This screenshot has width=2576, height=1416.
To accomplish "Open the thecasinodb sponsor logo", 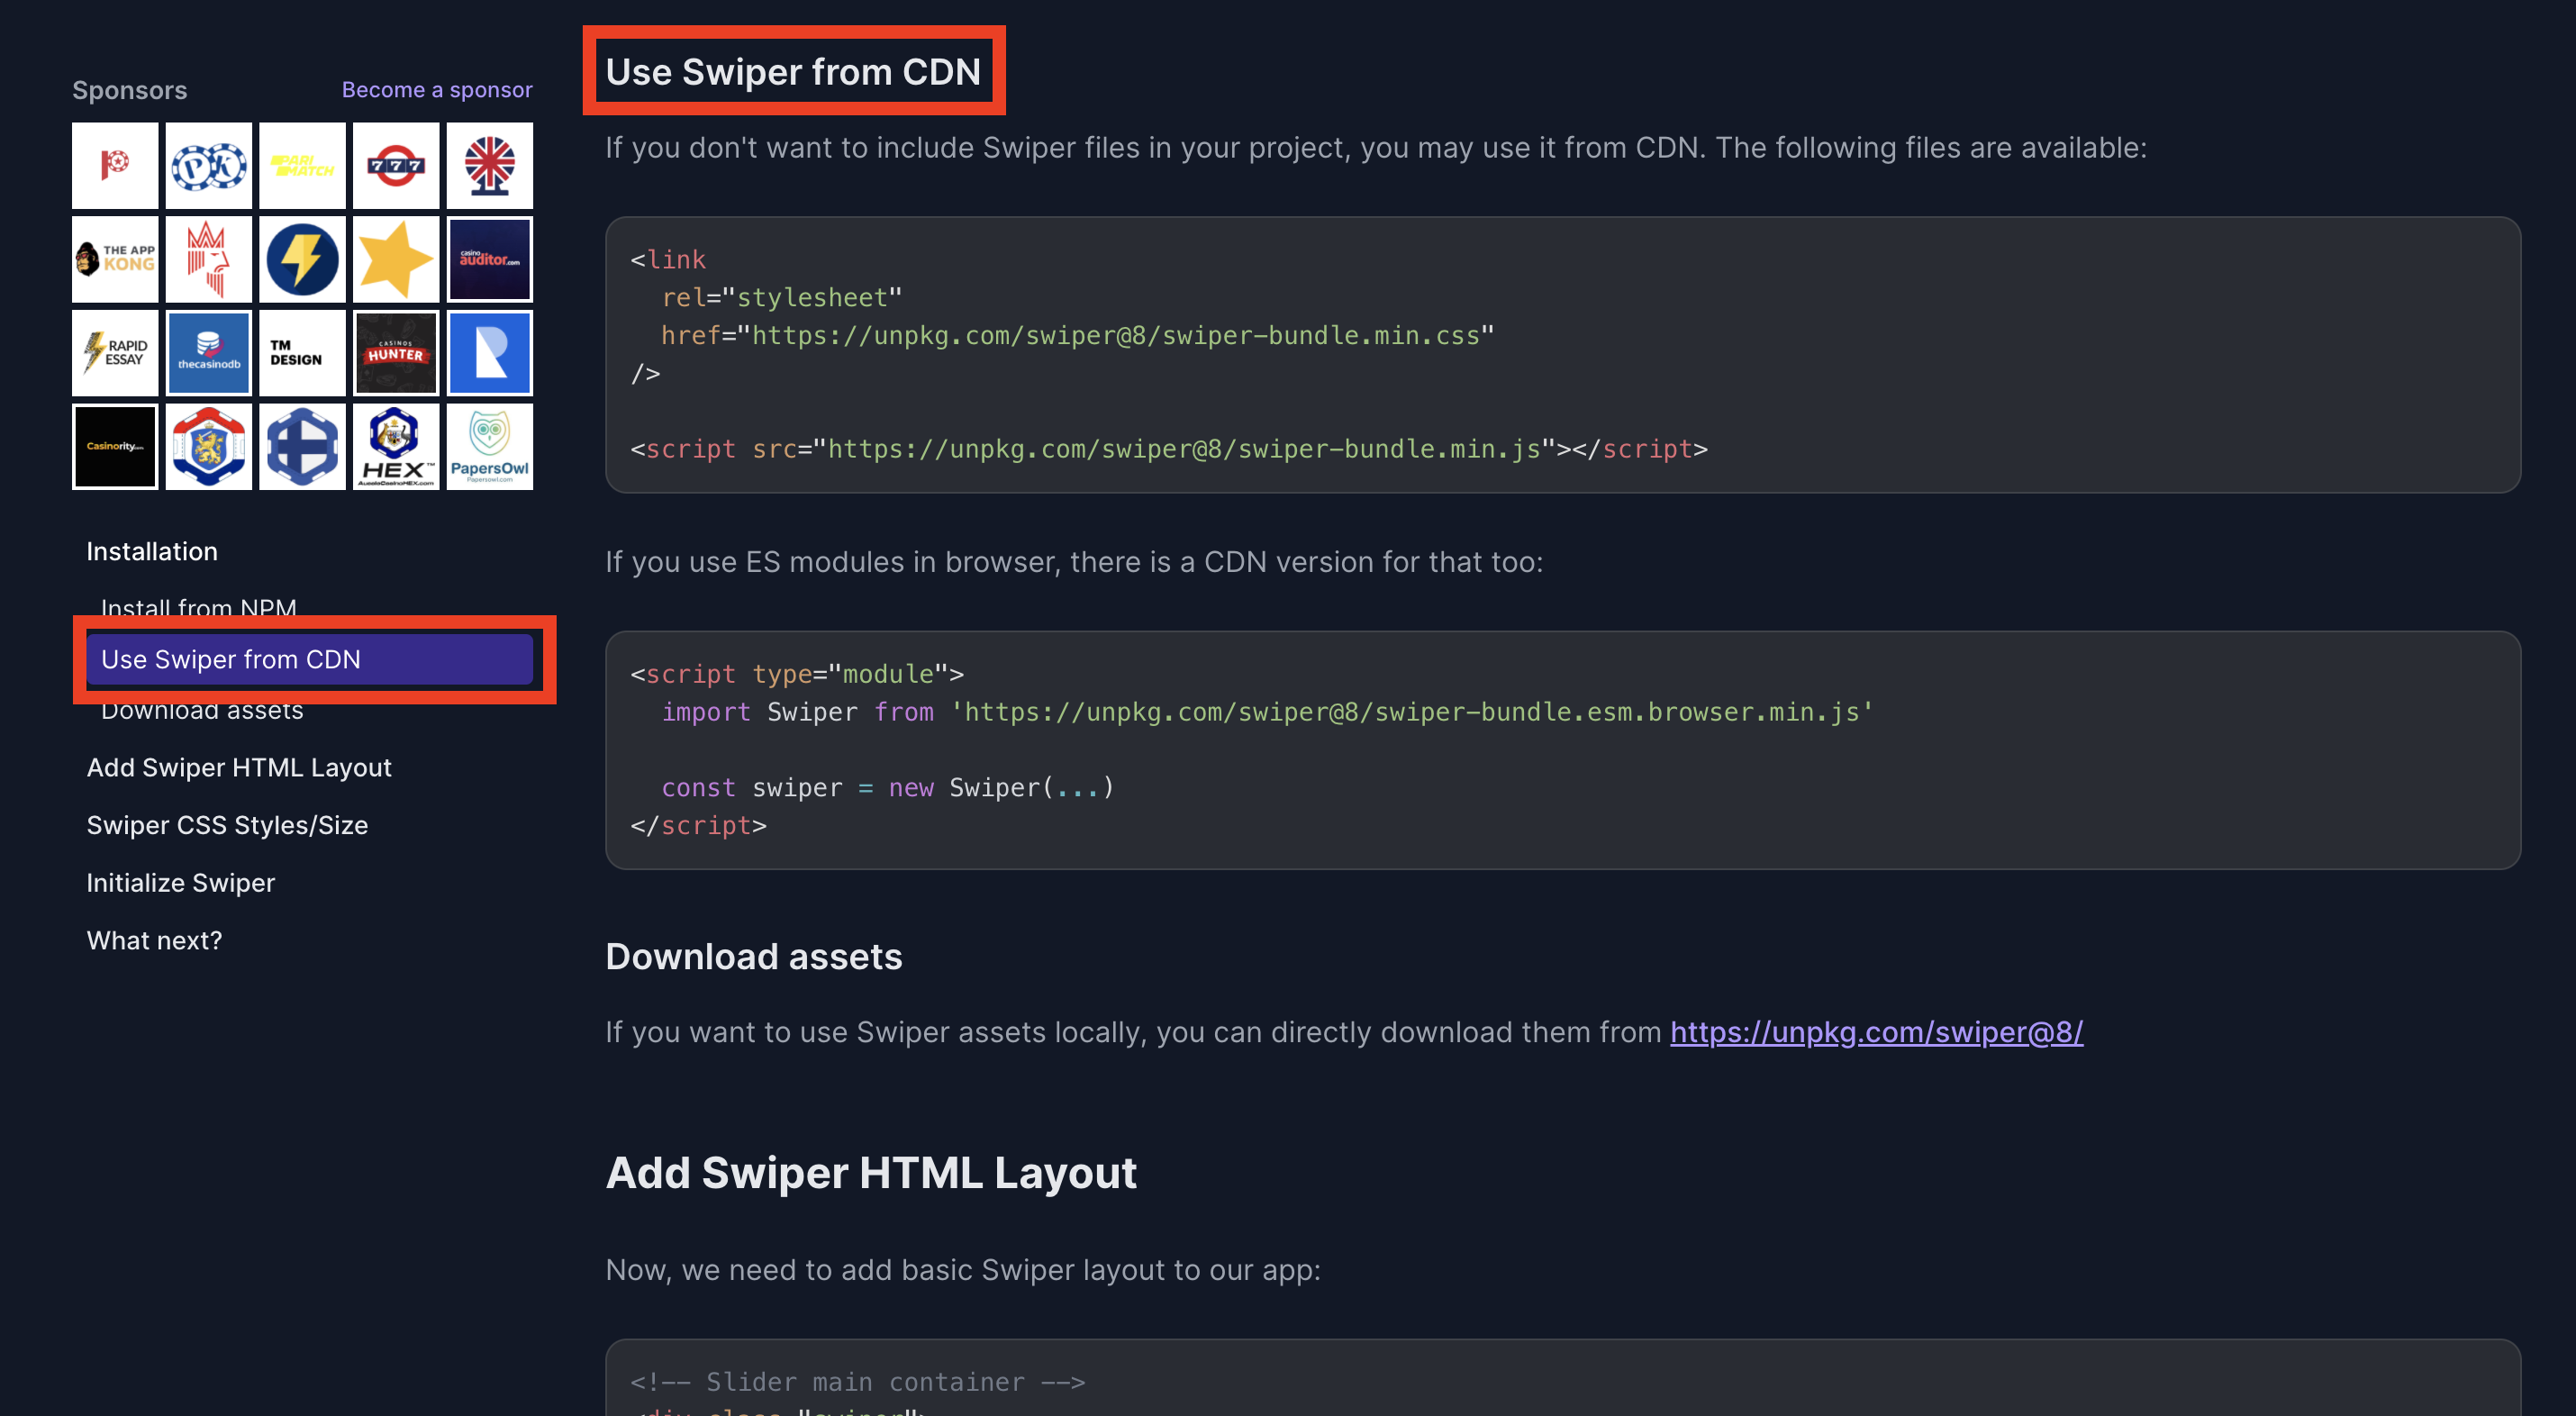I will [x=208, y=353].
